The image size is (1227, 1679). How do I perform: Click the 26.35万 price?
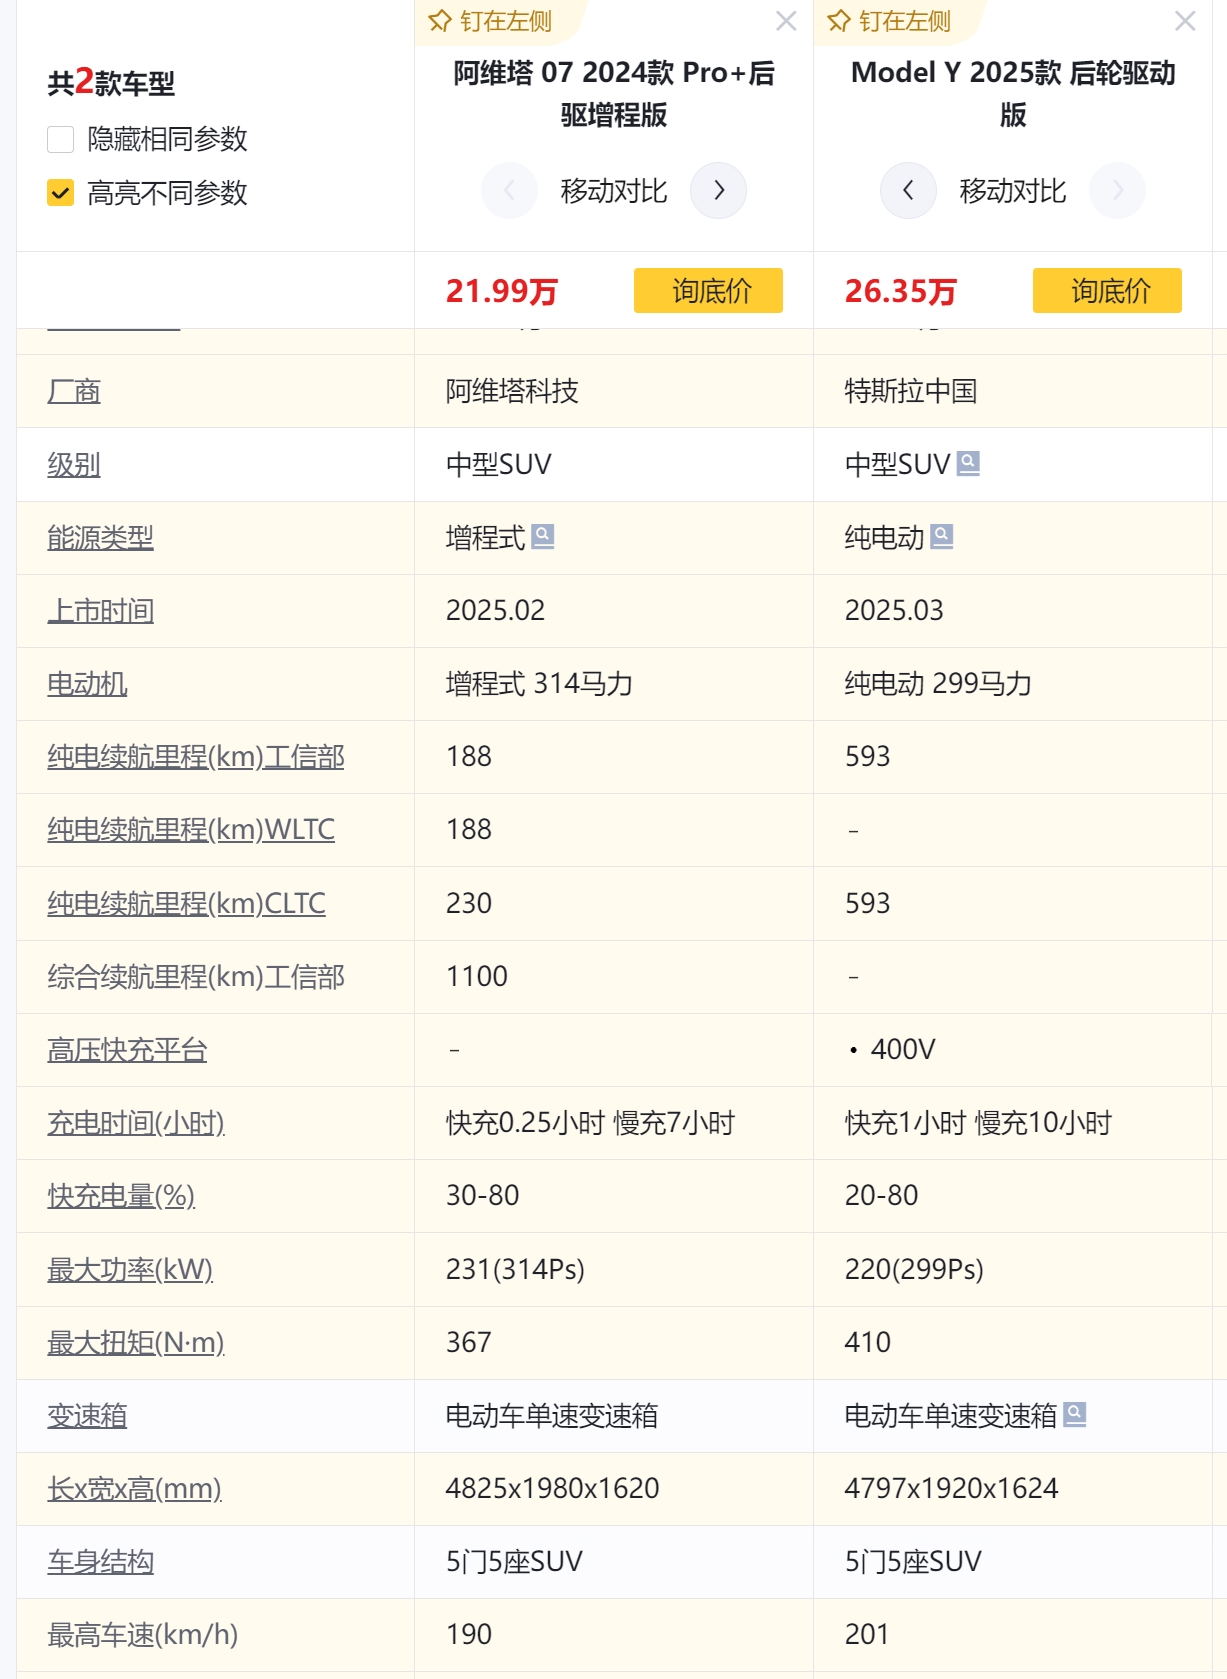pyautogui.click(x=901, y=291)
